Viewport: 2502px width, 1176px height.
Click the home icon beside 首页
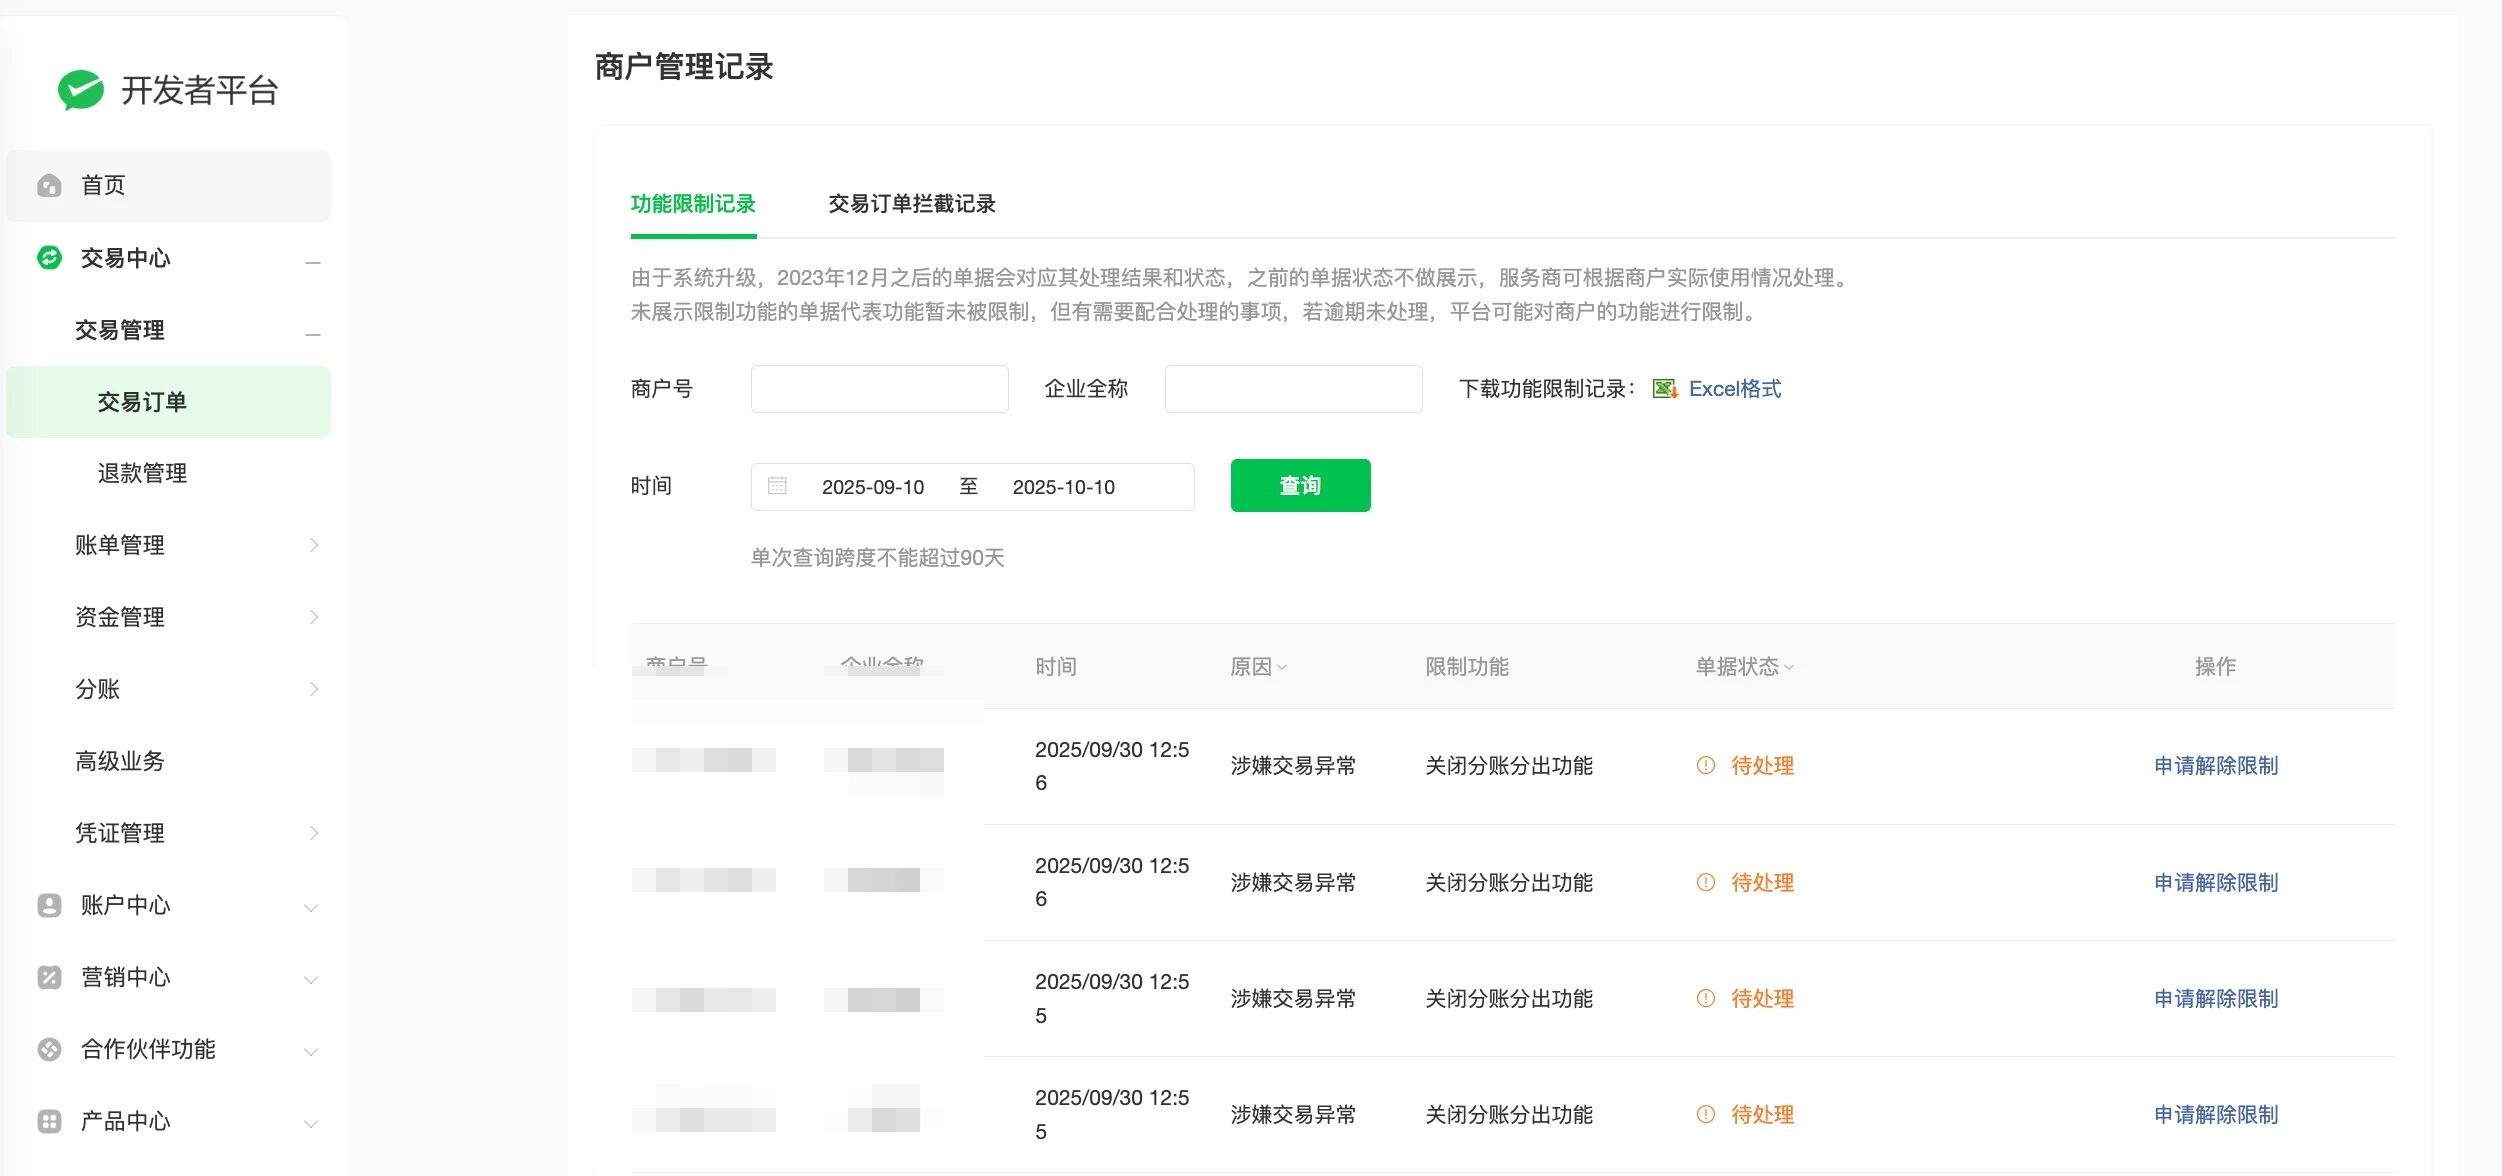(49, 186)
